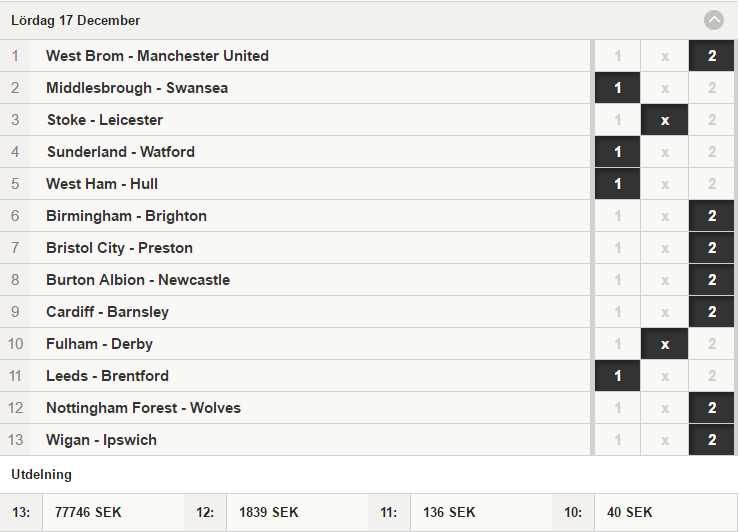Deselect outcome 2 for Wigan - Ipswich
This screenshot has width=739, height=532.
(712, 441)
